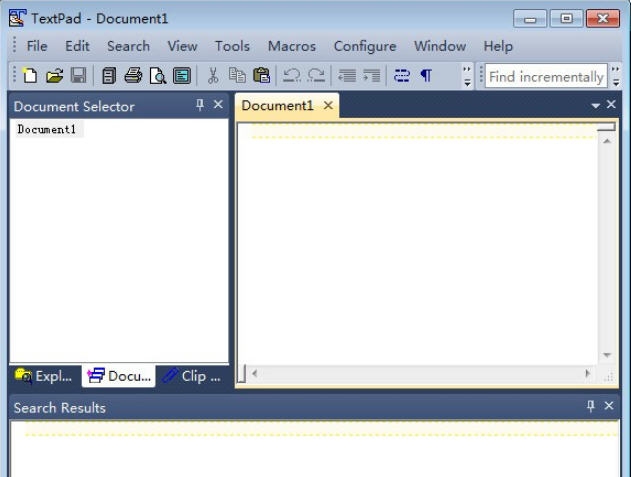The image size is (631, 477).
Task: Redo the action with the Redo icon
Action: tap(316, 76)
